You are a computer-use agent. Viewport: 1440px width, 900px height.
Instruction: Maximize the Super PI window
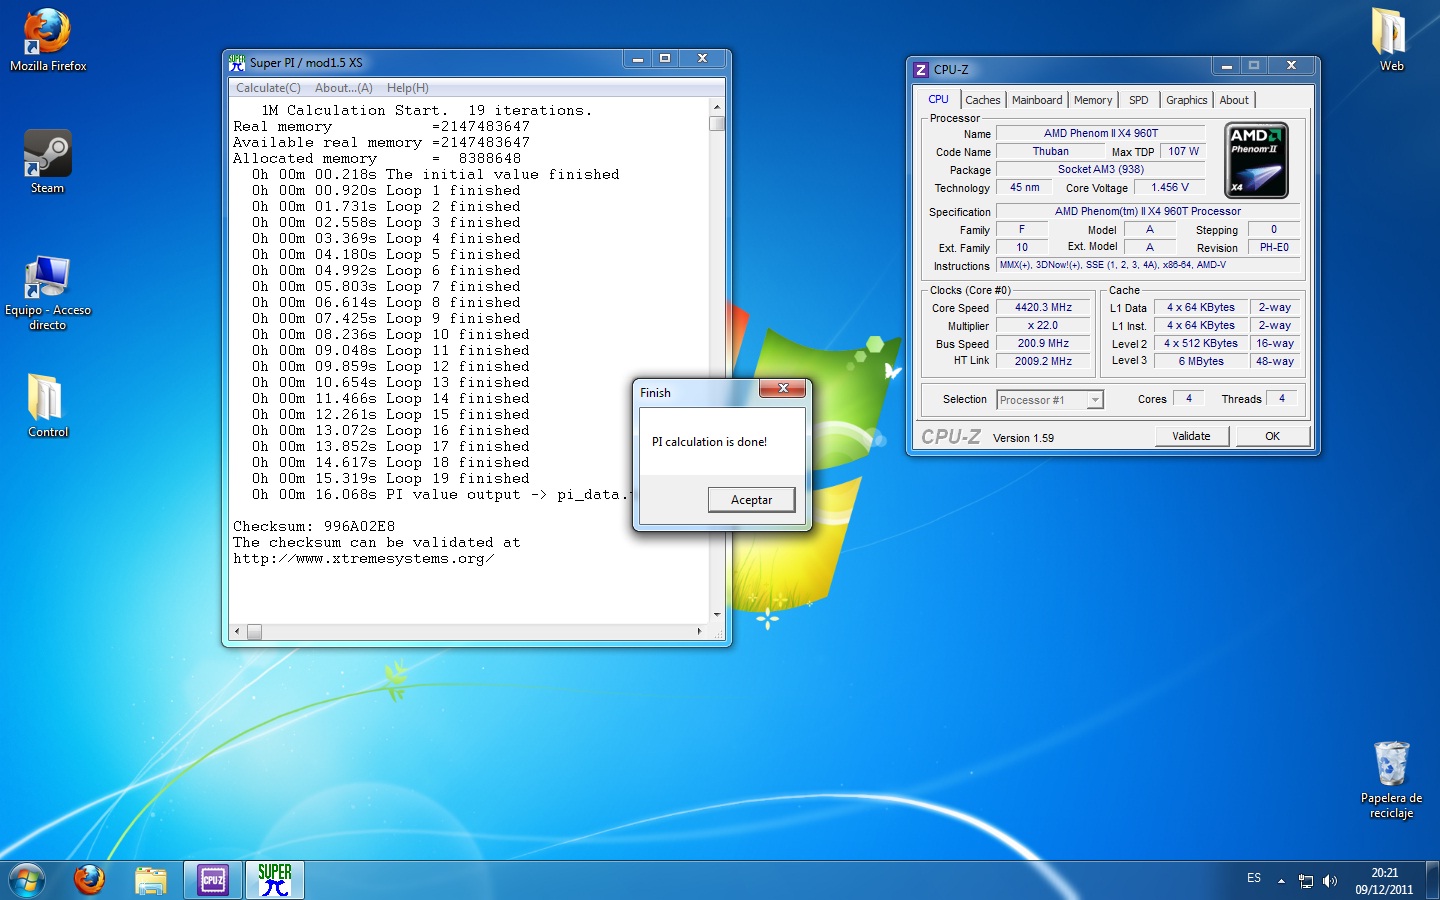pyautogui.click(x=664, y=59)
